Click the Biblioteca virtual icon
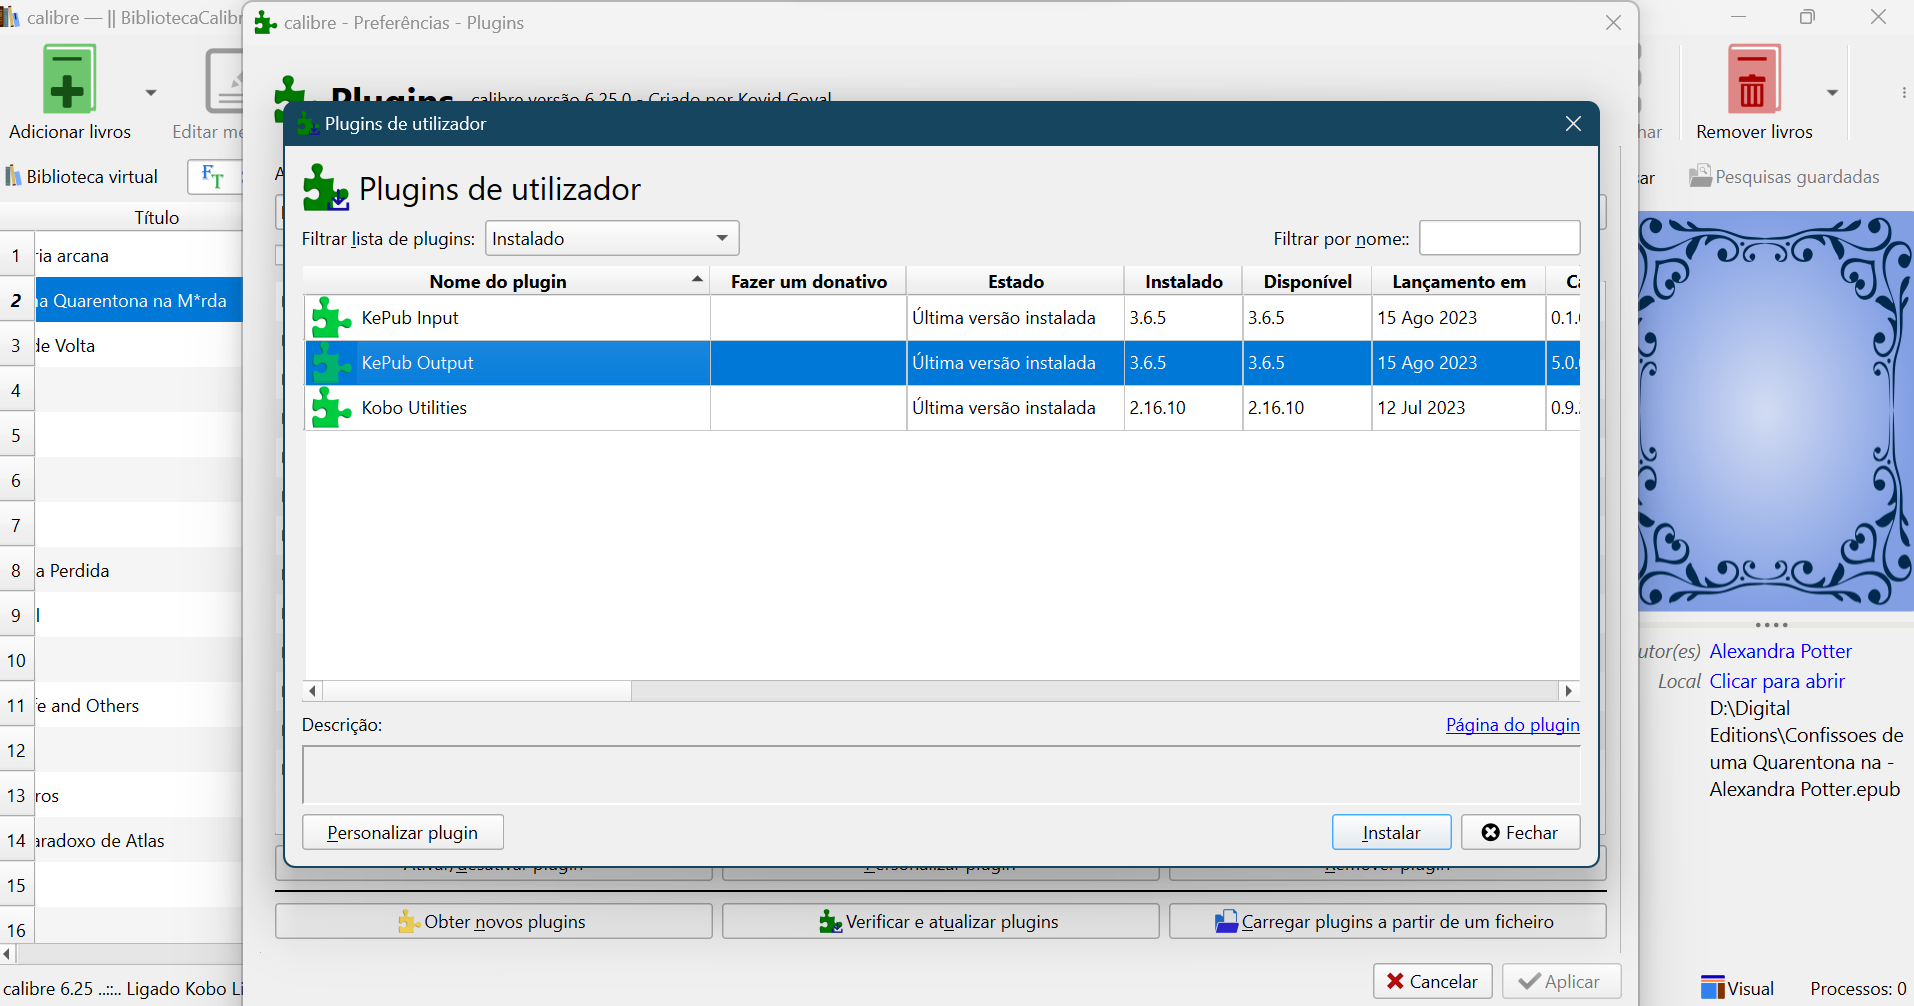Viewport: 1914px width, 1006px height. pyautogui.click(x=14, y=177)
